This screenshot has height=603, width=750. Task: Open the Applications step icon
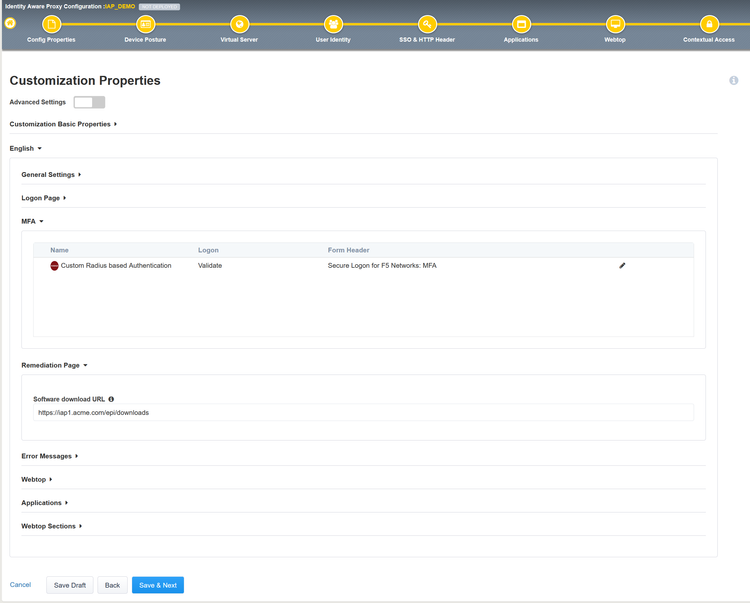point(521,24)
